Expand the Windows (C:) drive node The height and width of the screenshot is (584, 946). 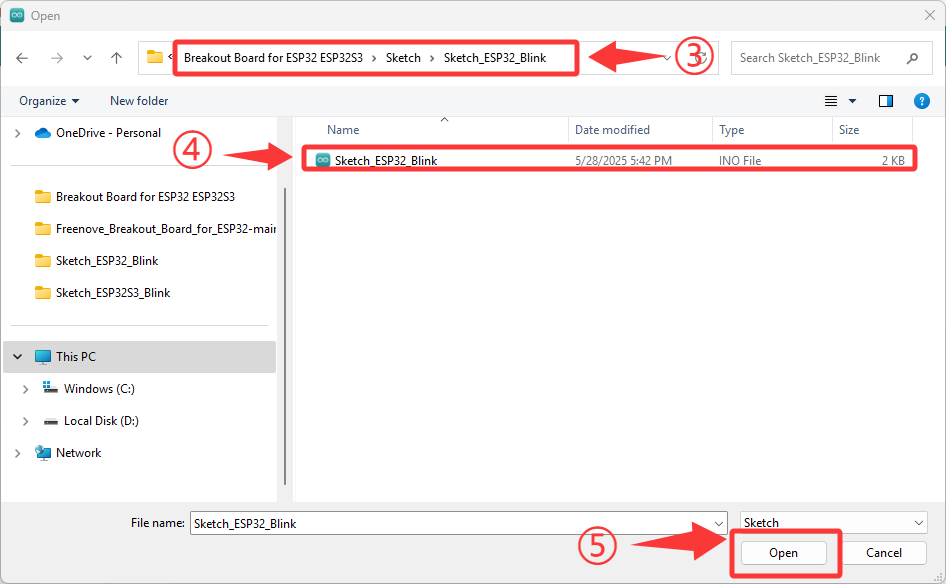click(x=25, y=389)
